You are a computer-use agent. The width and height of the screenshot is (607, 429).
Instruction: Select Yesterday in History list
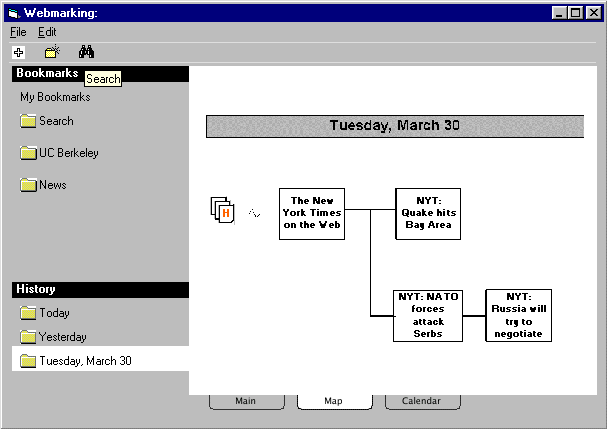tap(62, 337)
